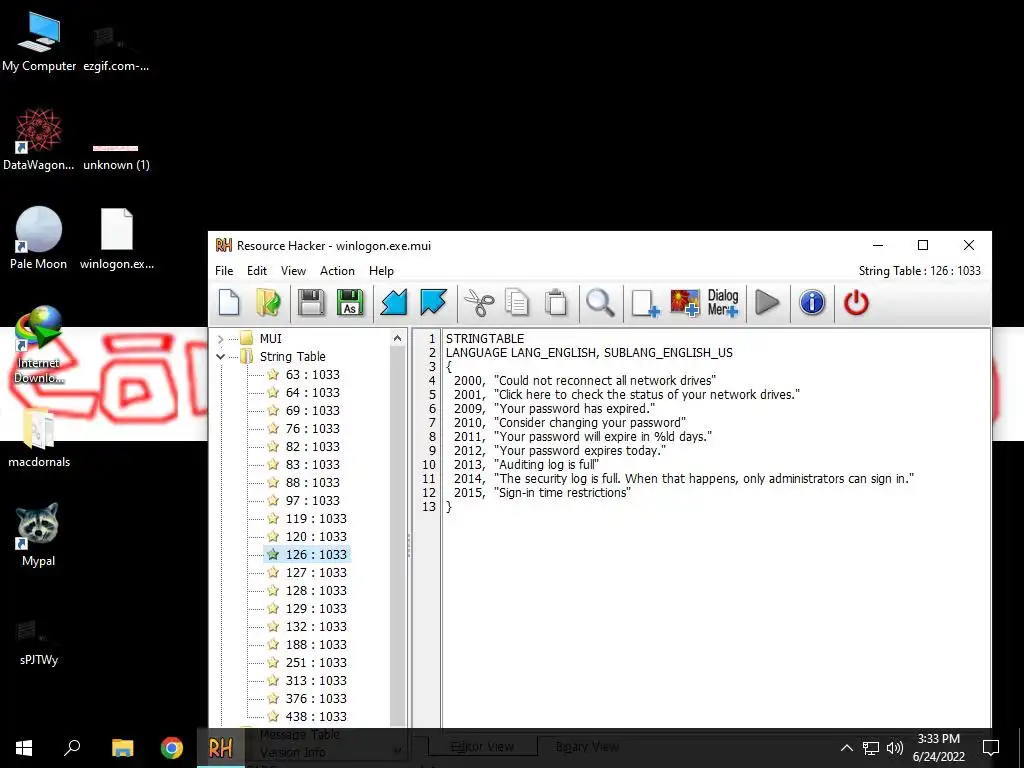Click the Copy icon in toolbar
The image size is (1024, 768).
[517, 303]
